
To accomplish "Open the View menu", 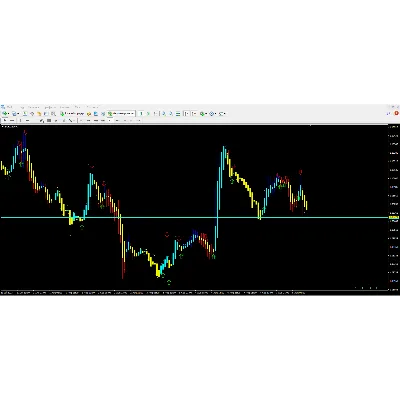I will click(22, 107).
